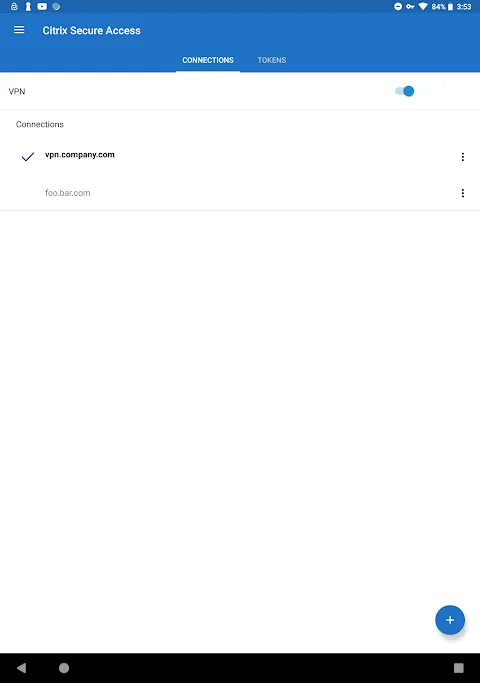Click the VPN row label
The width and height of the screenshot is (480, 683).
17,91
